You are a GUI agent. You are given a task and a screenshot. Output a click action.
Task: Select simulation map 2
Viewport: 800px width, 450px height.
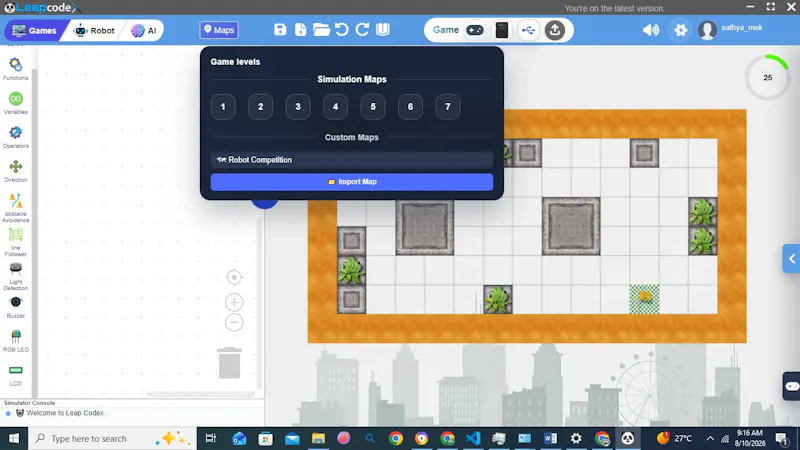[x=260, y=107]
